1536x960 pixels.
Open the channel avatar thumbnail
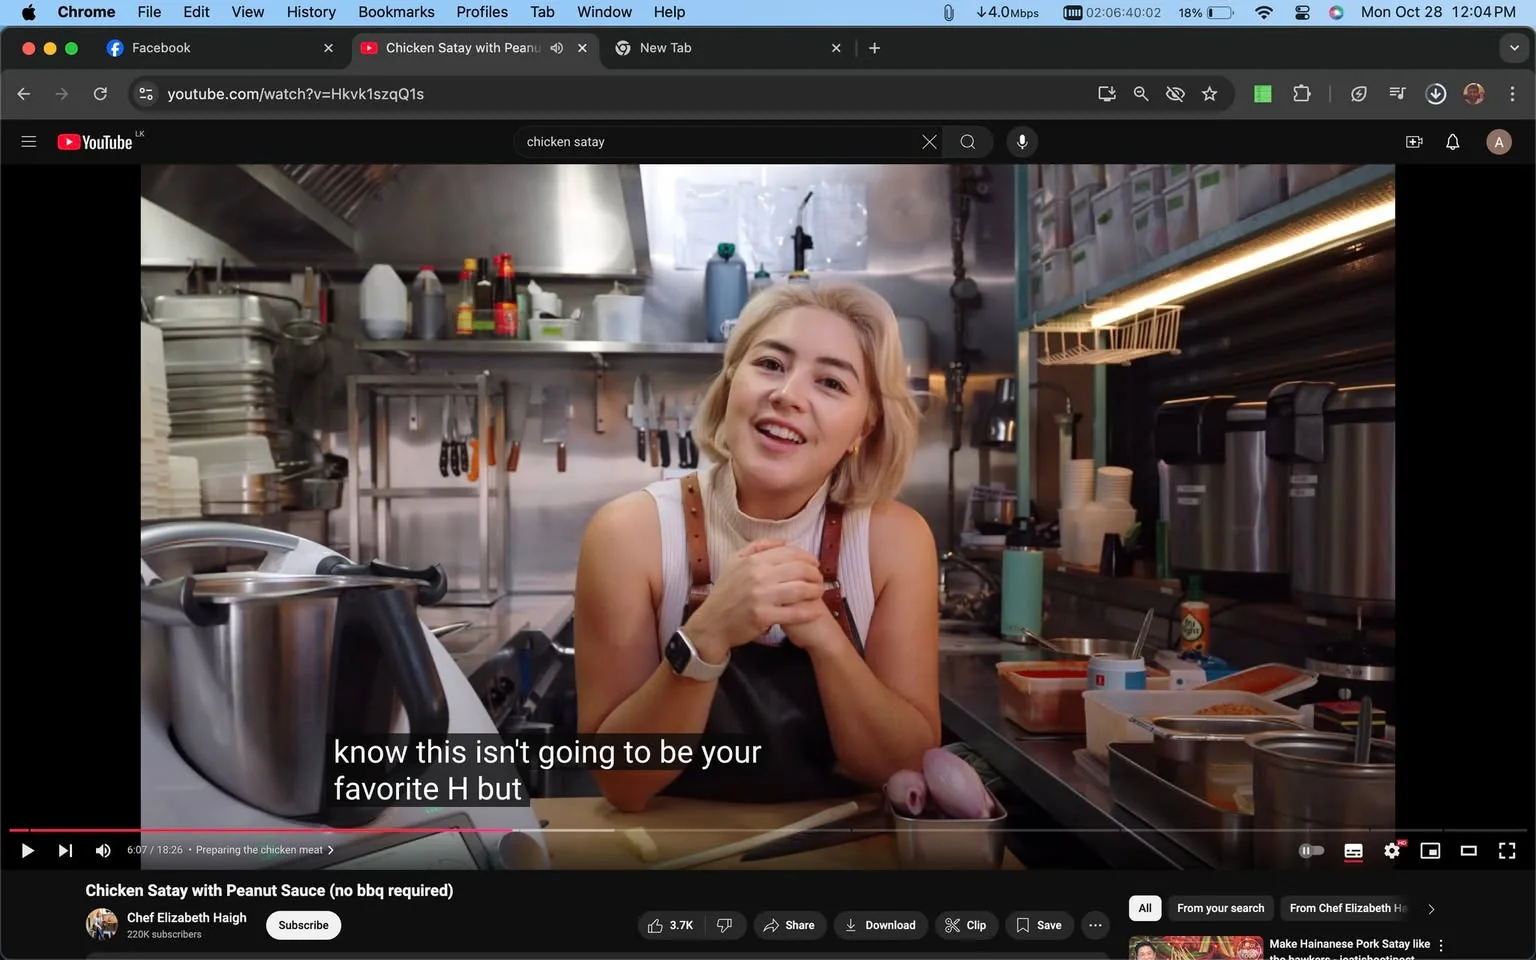click(x=101, y=924)
